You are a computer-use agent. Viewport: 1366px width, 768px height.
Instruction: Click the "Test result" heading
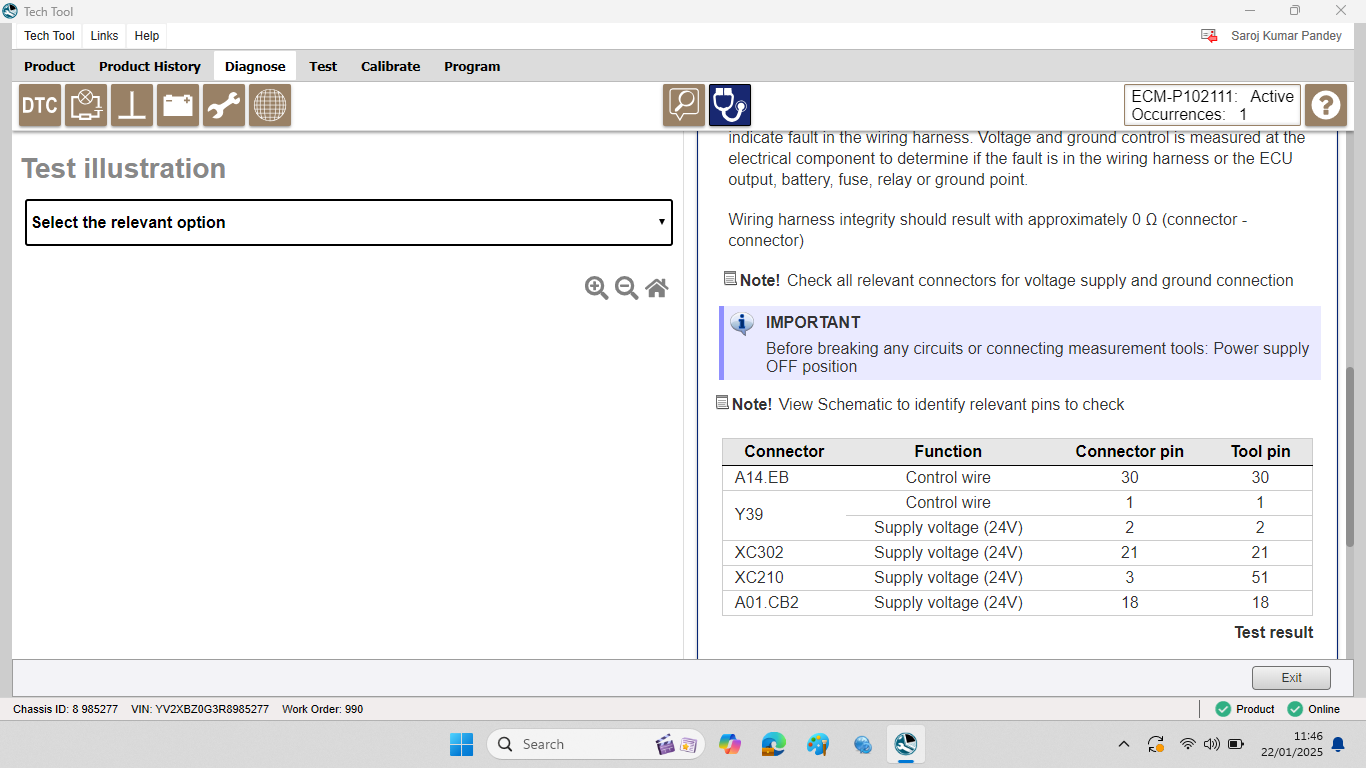1273,632
